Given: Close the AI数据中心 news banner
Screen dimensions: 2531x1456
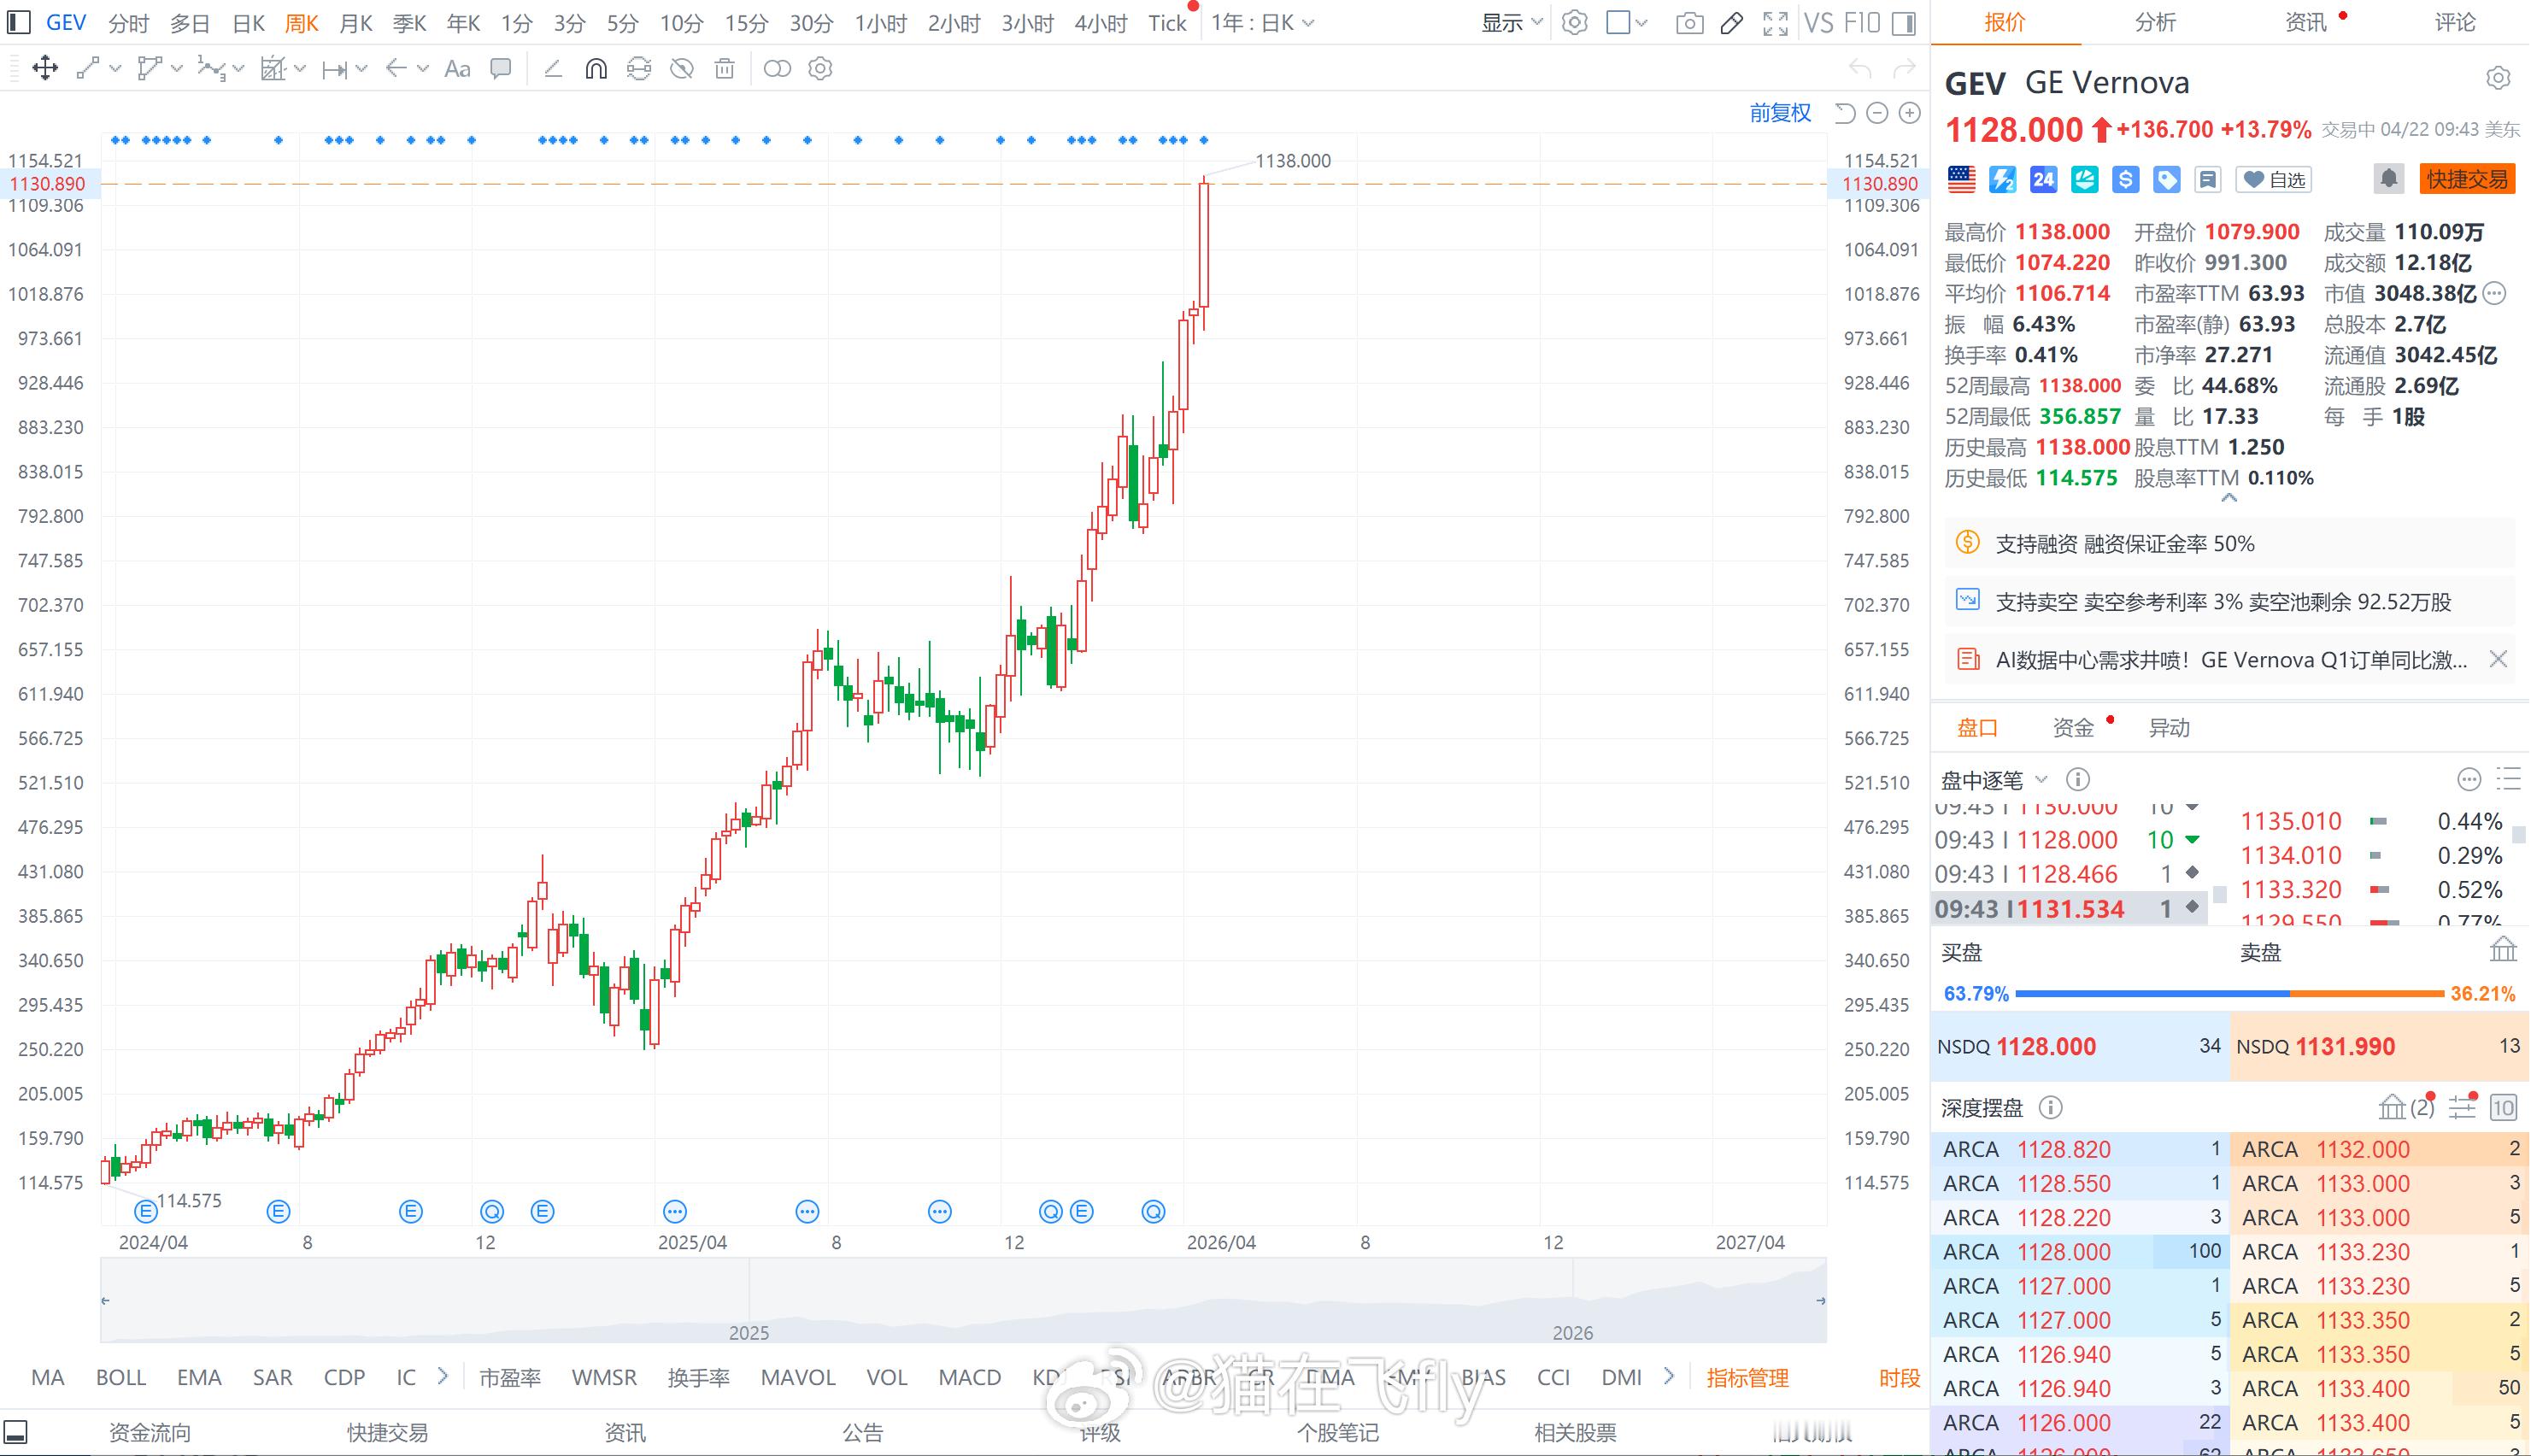Looking at the screenshot, I should (x=2497, y=659).
